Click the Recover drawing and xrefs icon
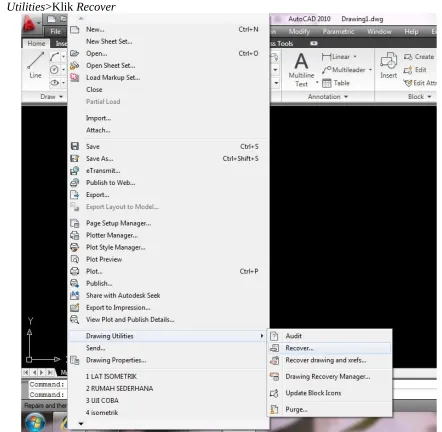 tap(274, 360)
